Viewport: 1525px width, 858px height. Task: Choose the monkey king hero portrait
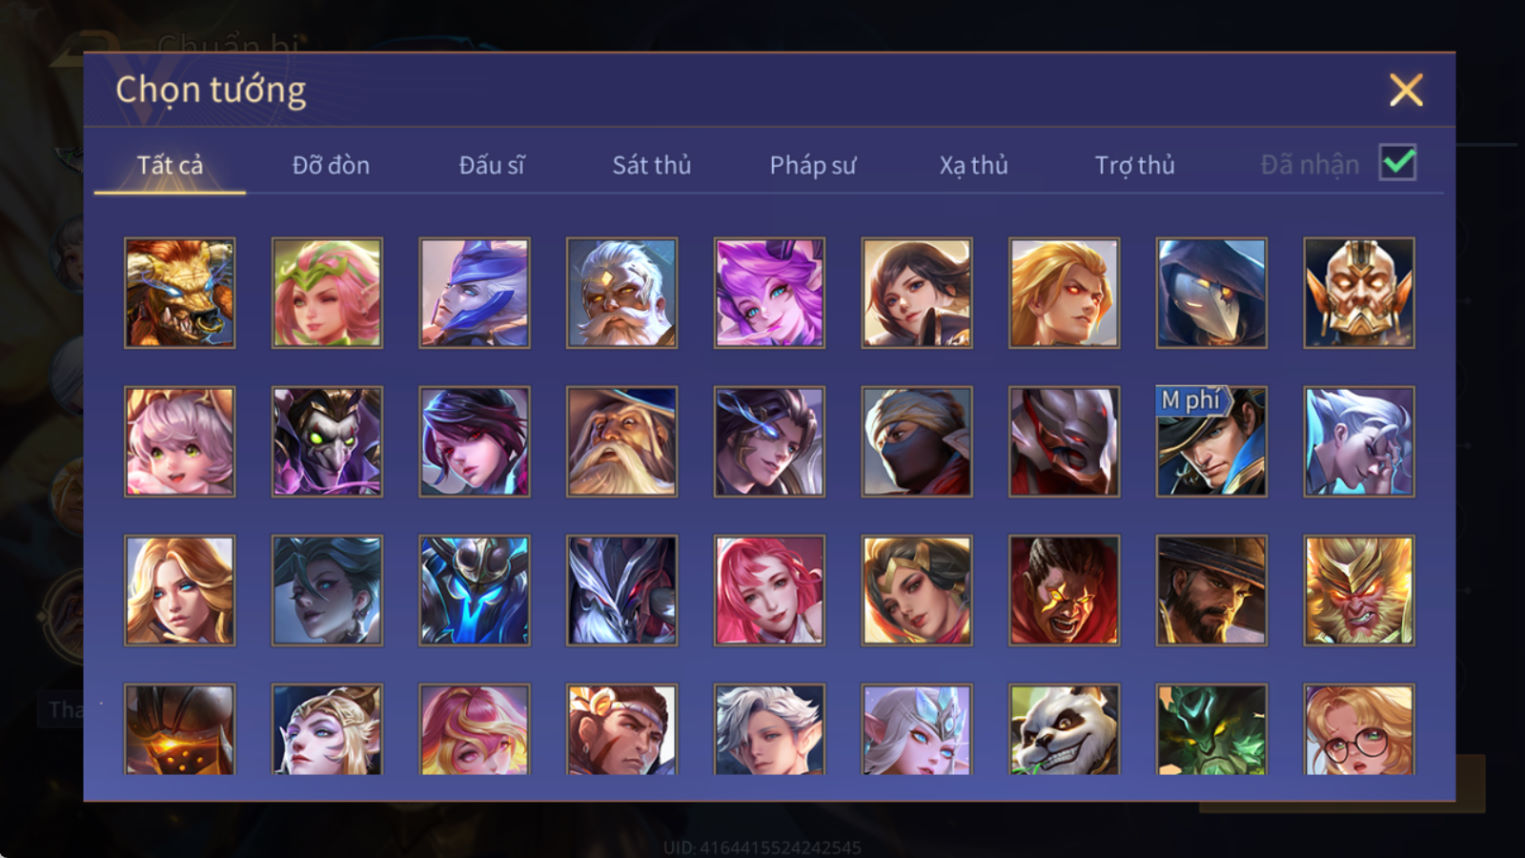(1359, 590)
